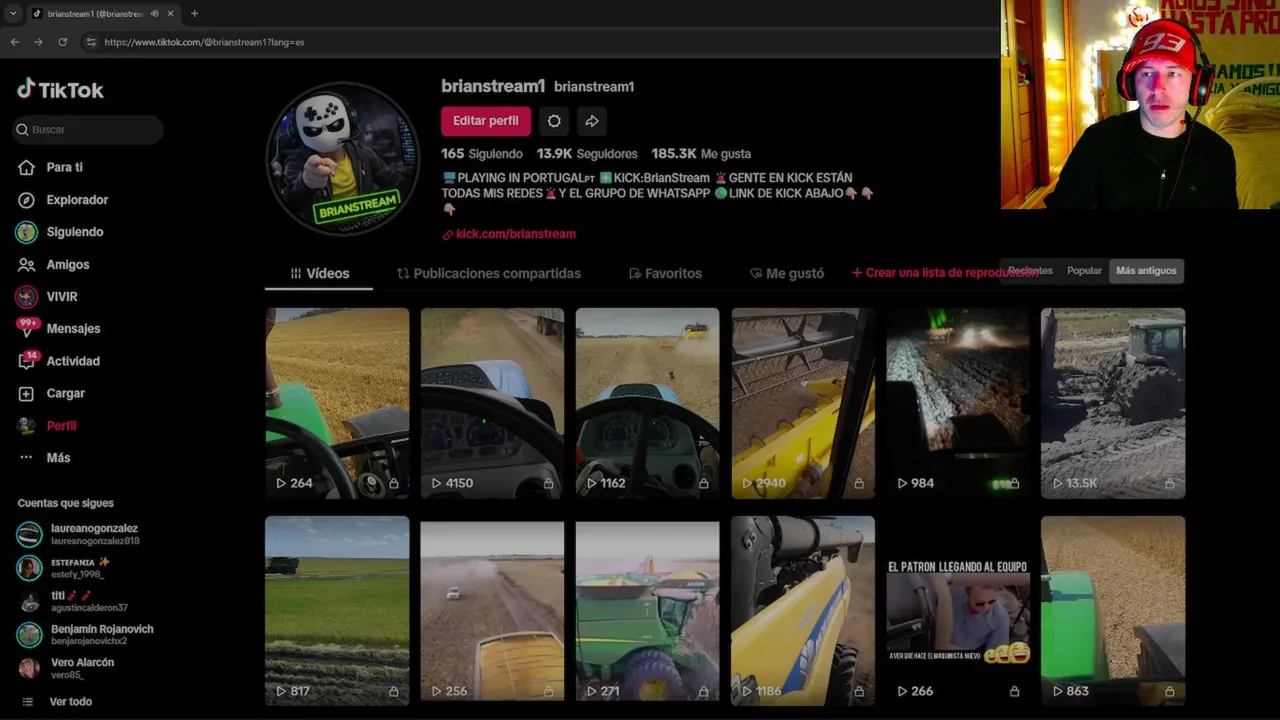Click the browser reload icon
The height and width of the screenshot is (720, 1280).
point(62,42)
